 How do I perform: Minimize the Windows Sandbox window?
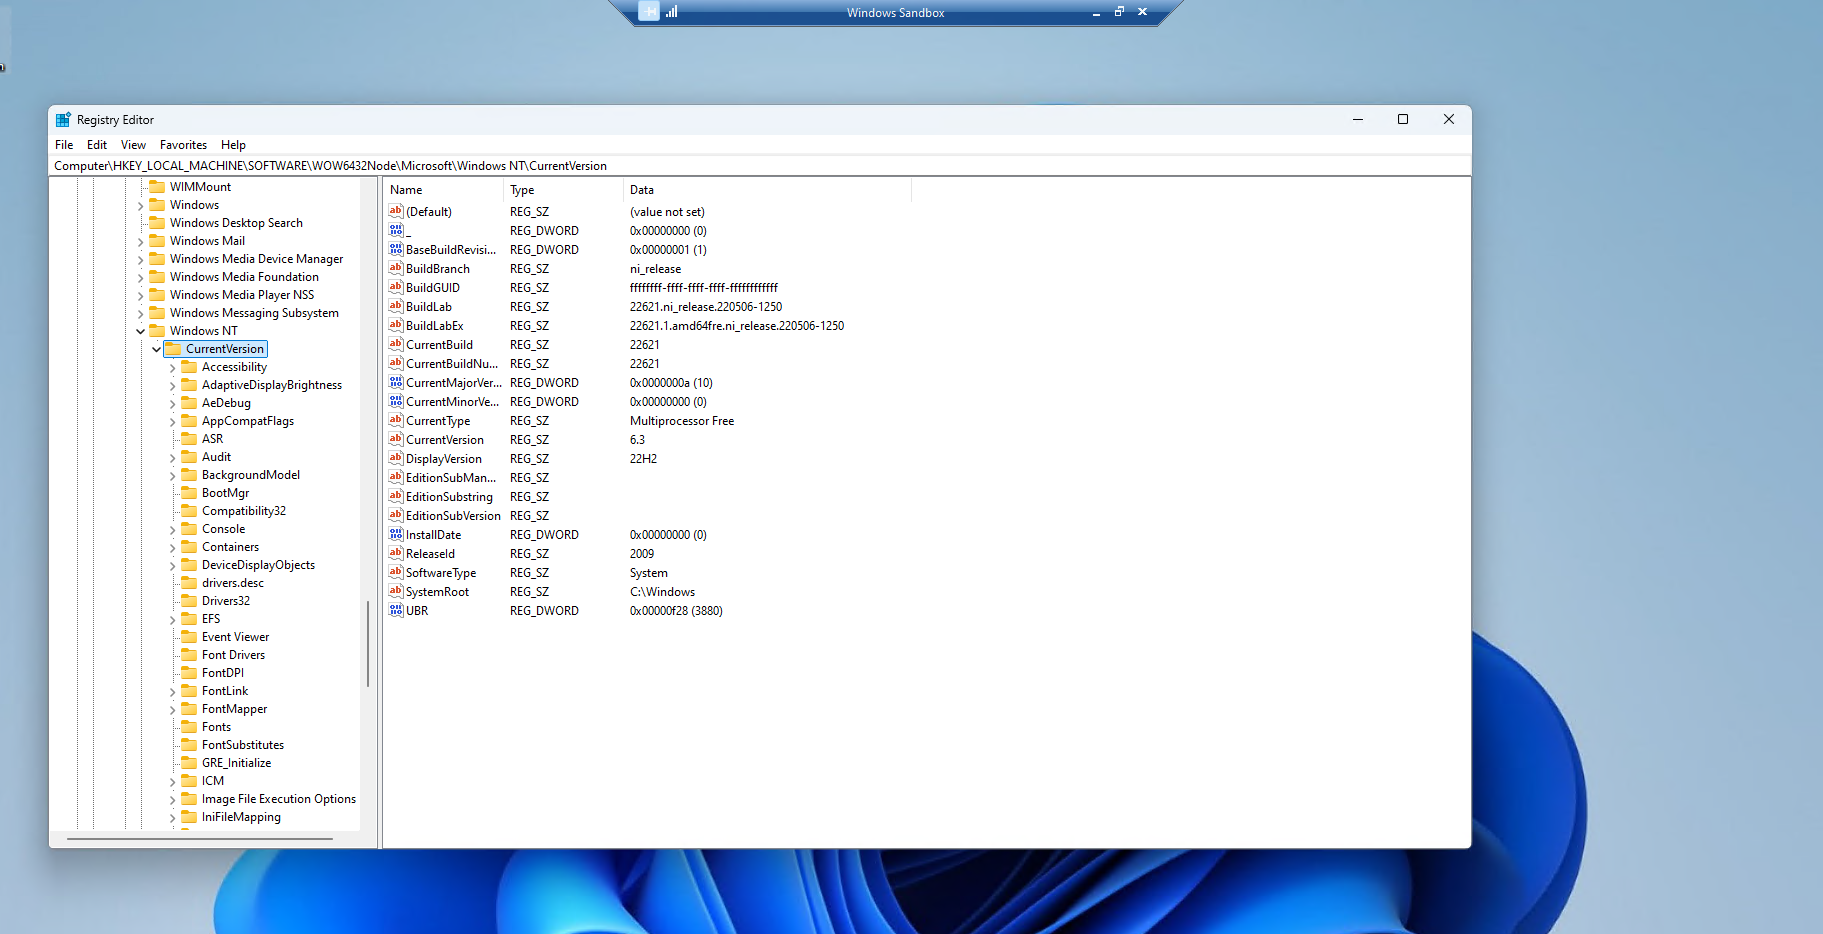pos(1096,12)
